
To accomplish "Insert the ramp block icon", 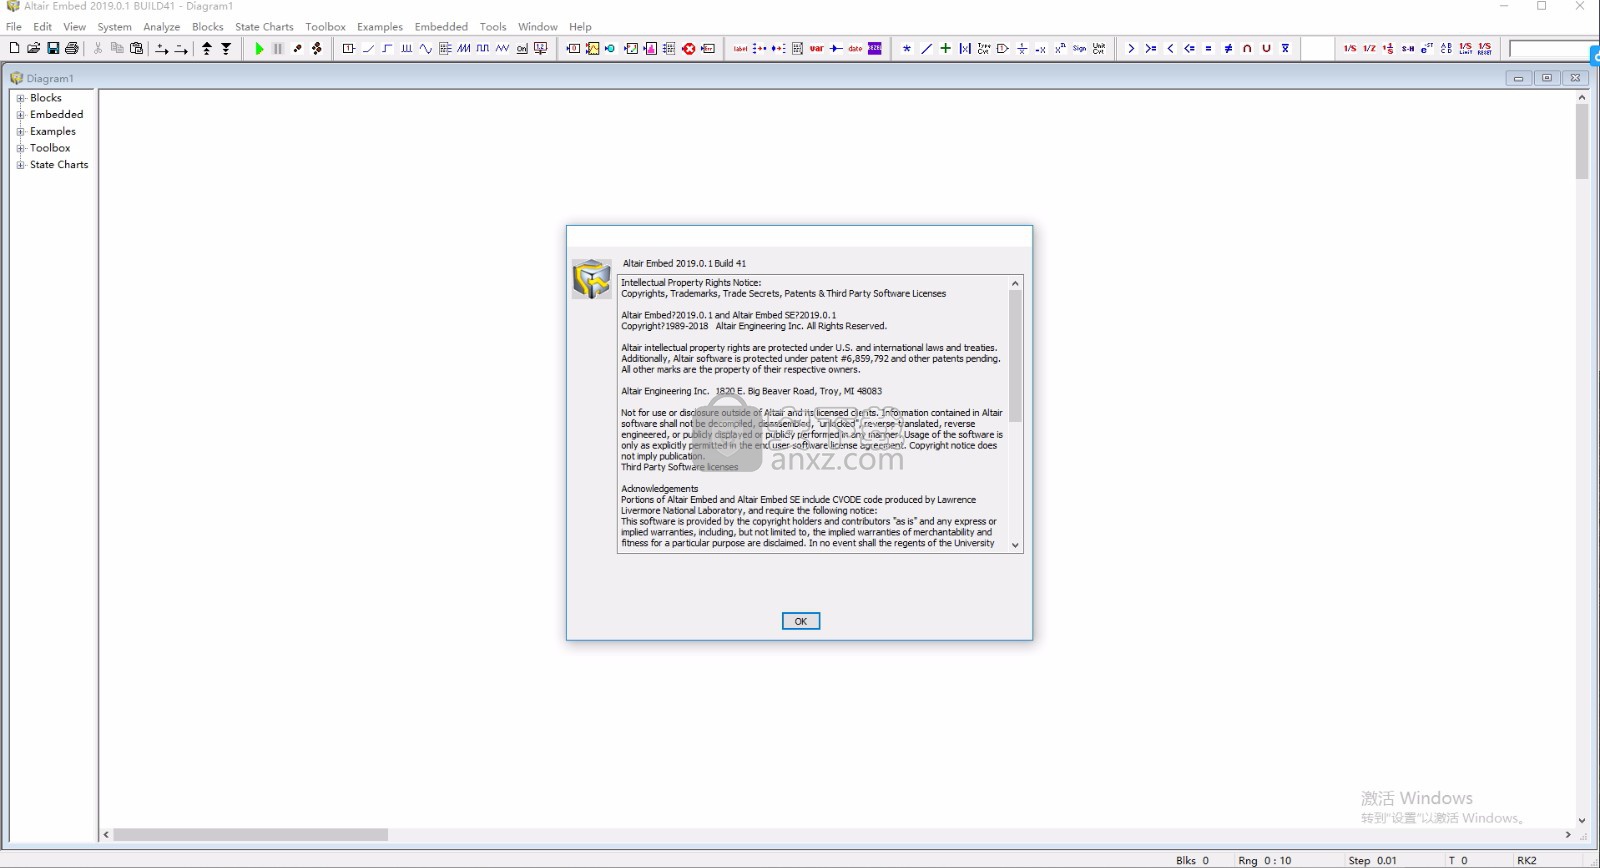I will click(368, 48).
